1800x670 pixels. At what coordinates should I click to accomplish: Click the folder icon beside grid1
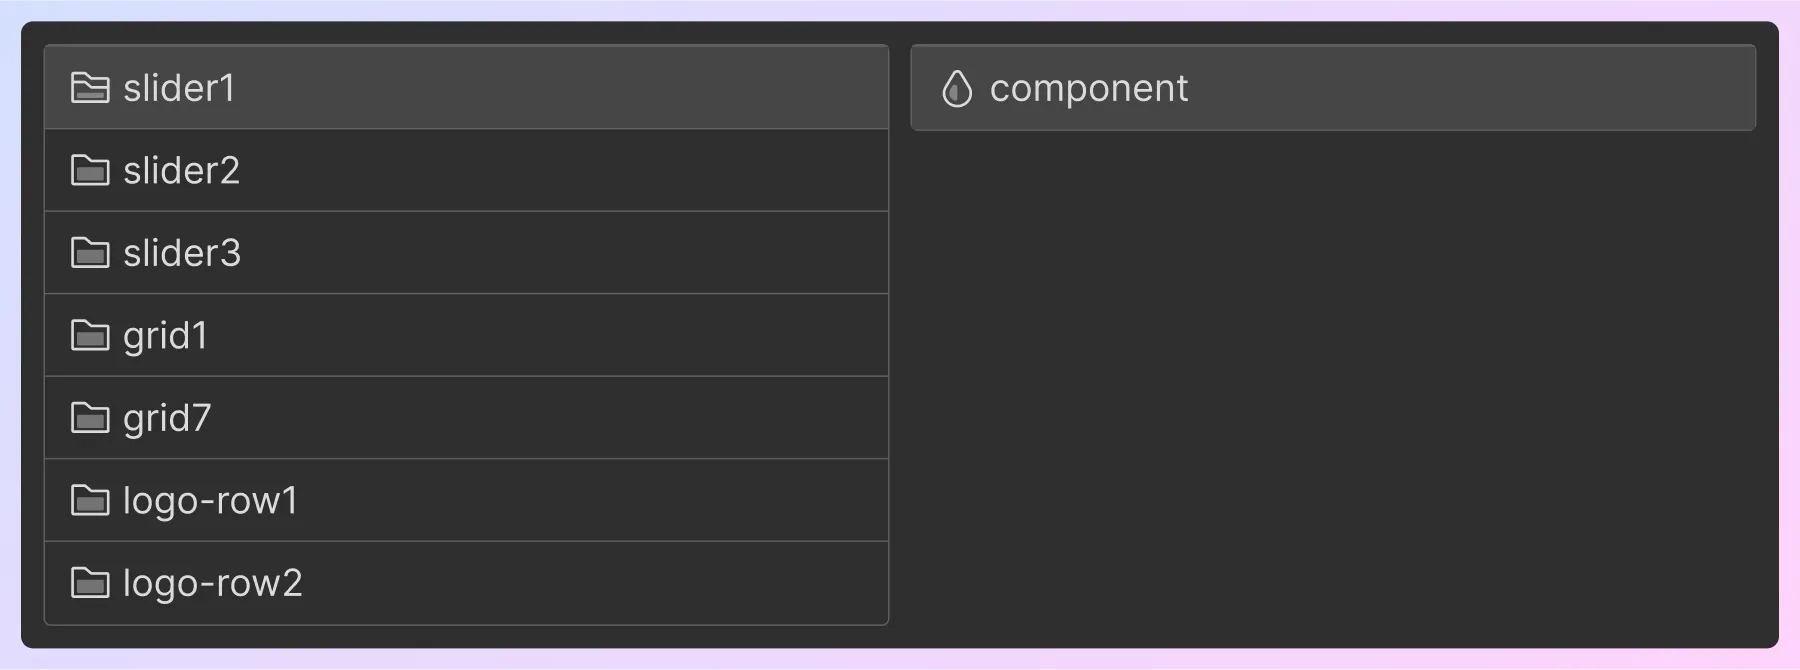pos(91,336)
